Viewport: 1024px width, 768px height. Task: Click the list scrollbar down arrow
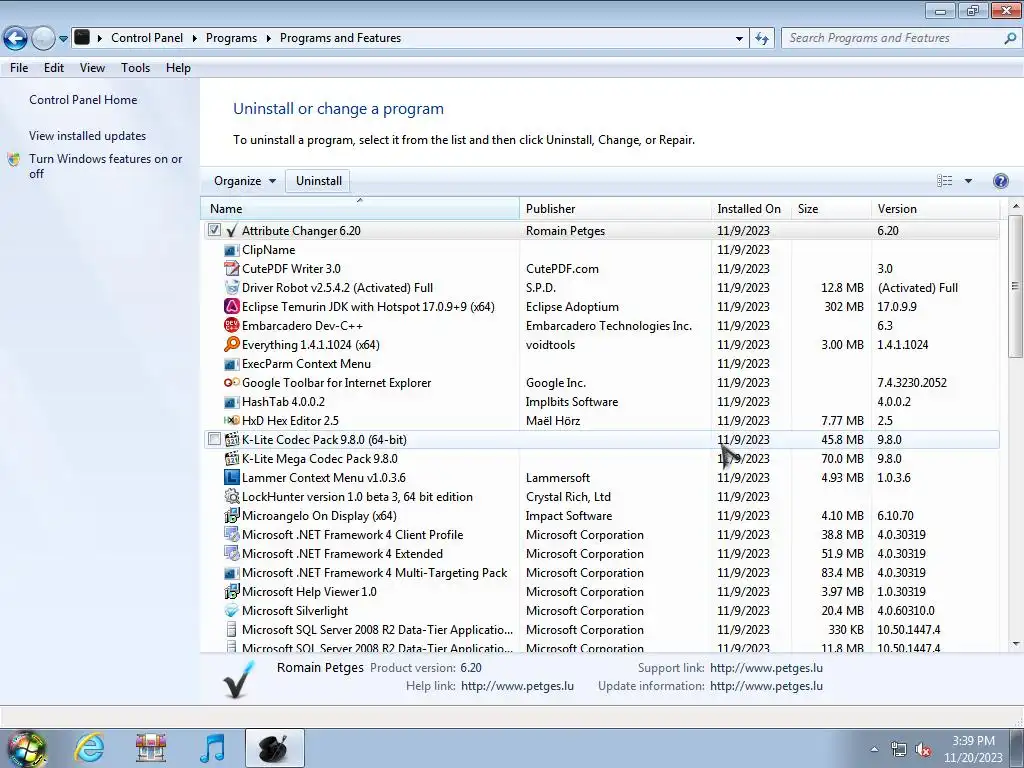[x=1015, y=644]
